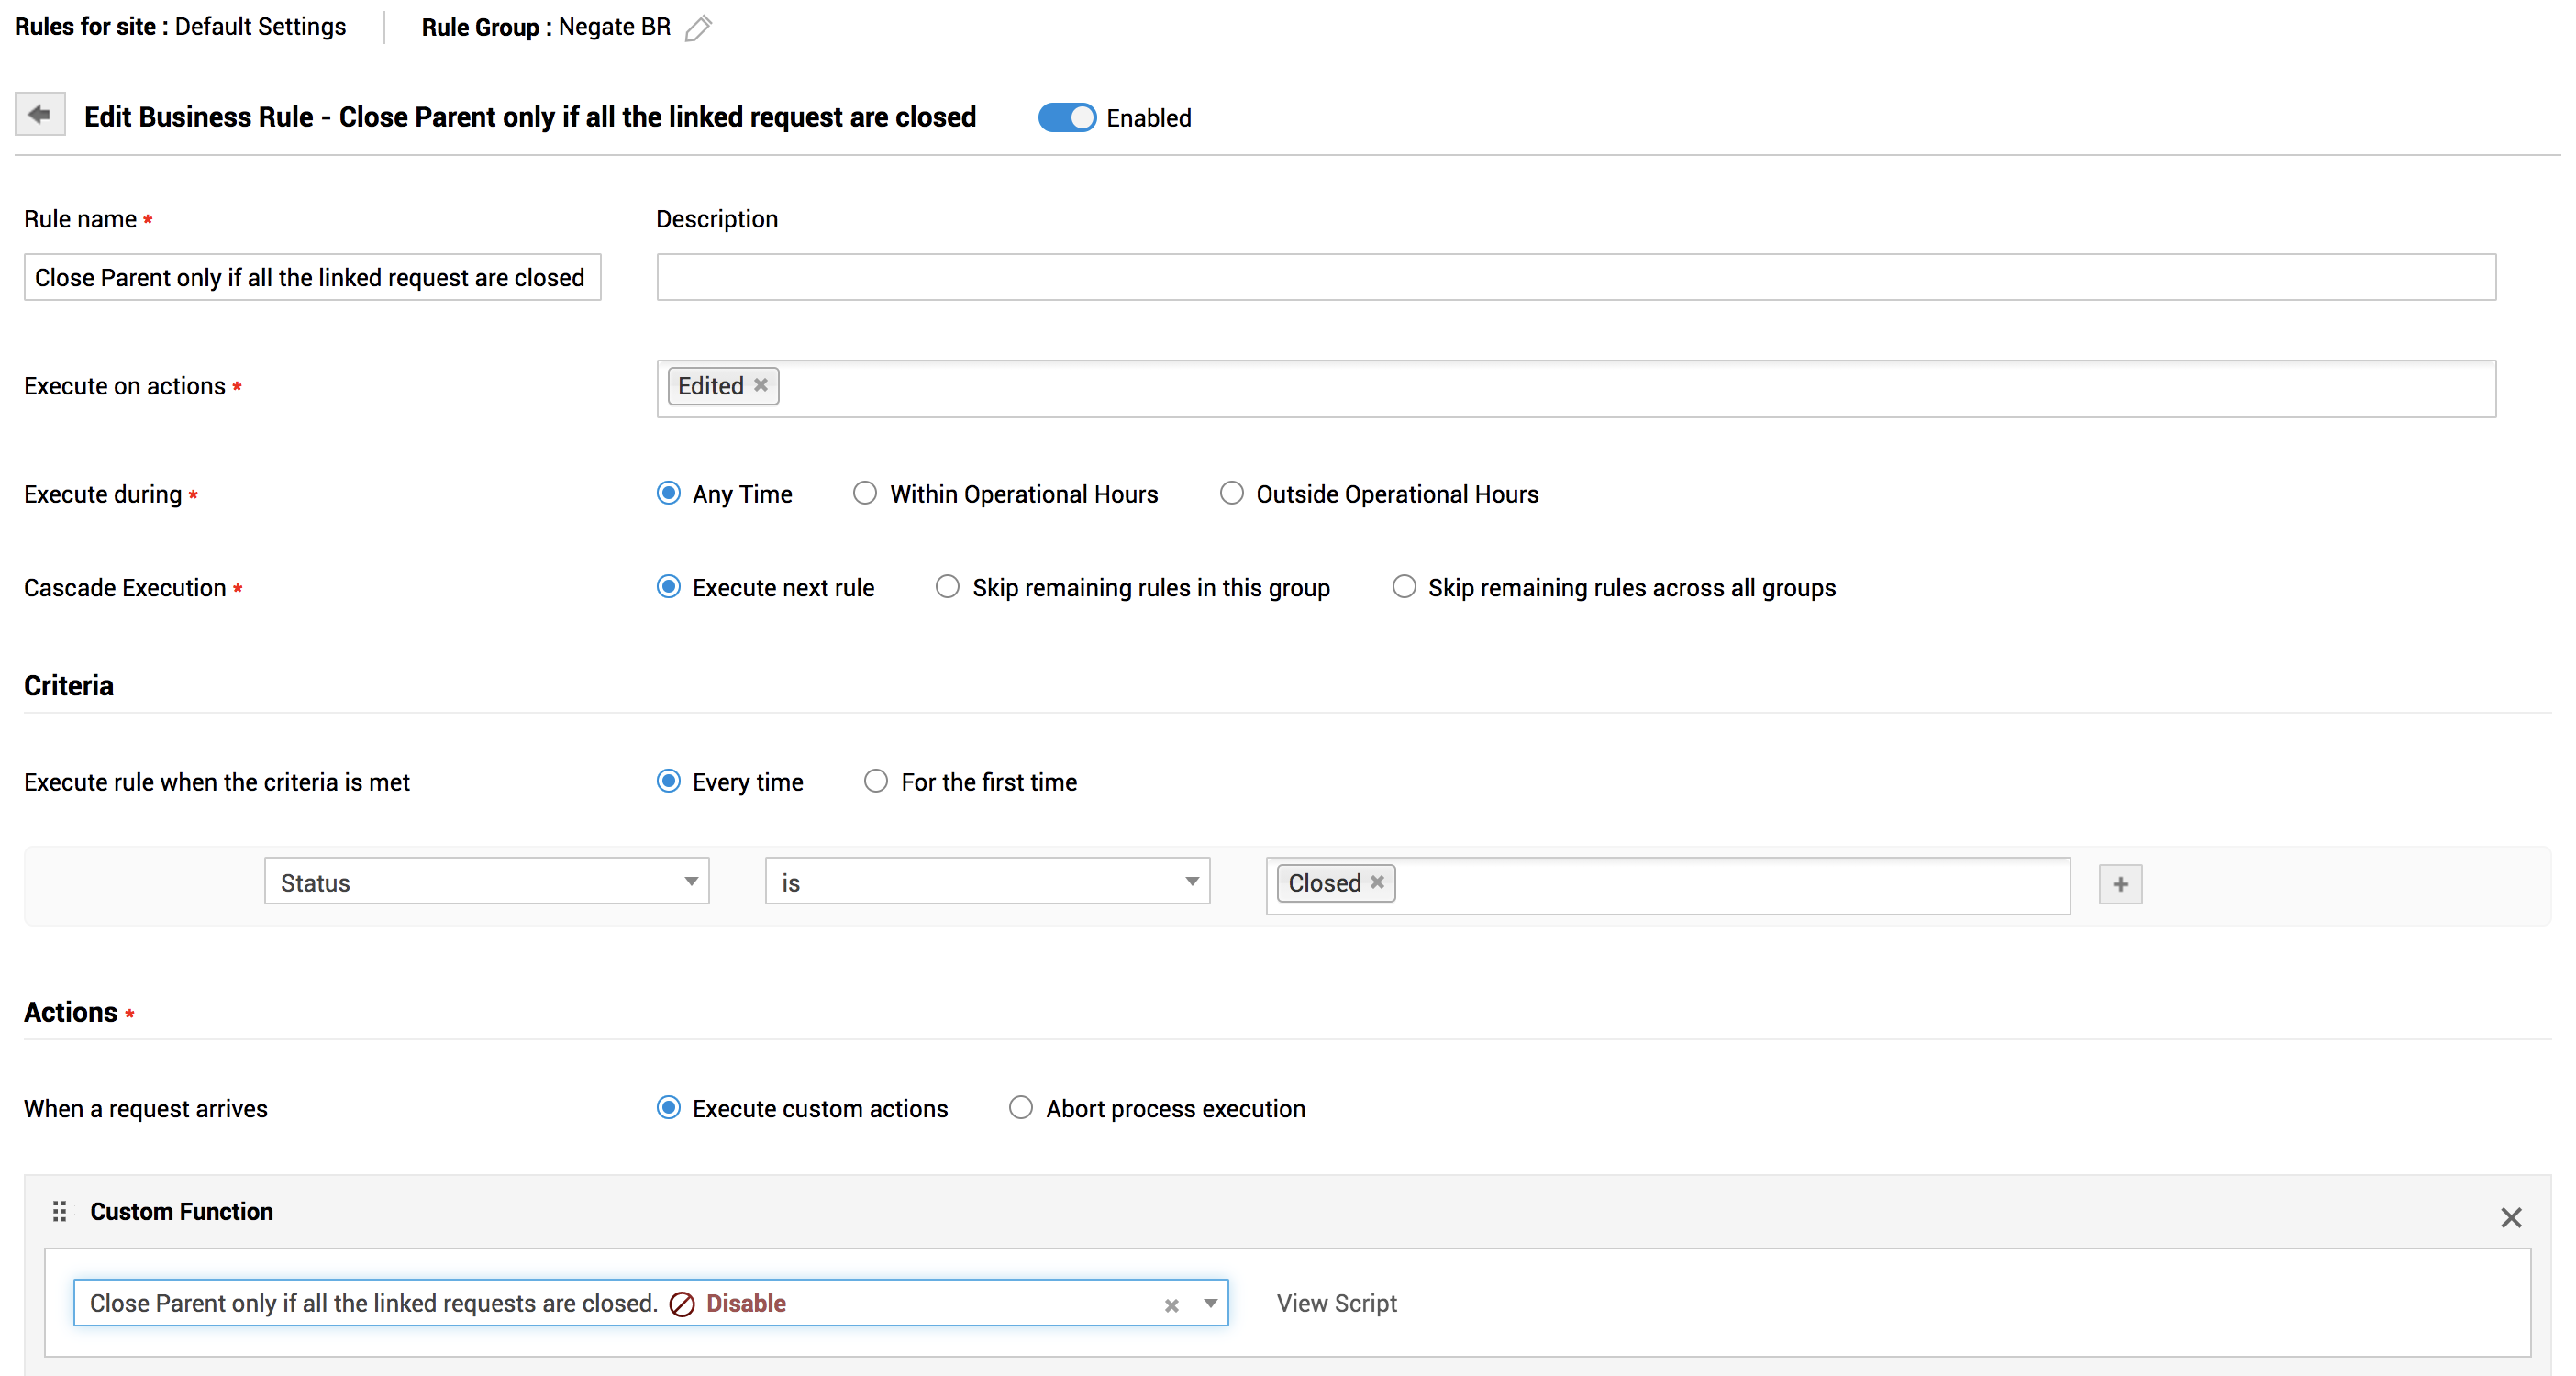Choose Skip remaining rules in this group
Screen dimensions: 2576x1376
[x=946, y=587]
